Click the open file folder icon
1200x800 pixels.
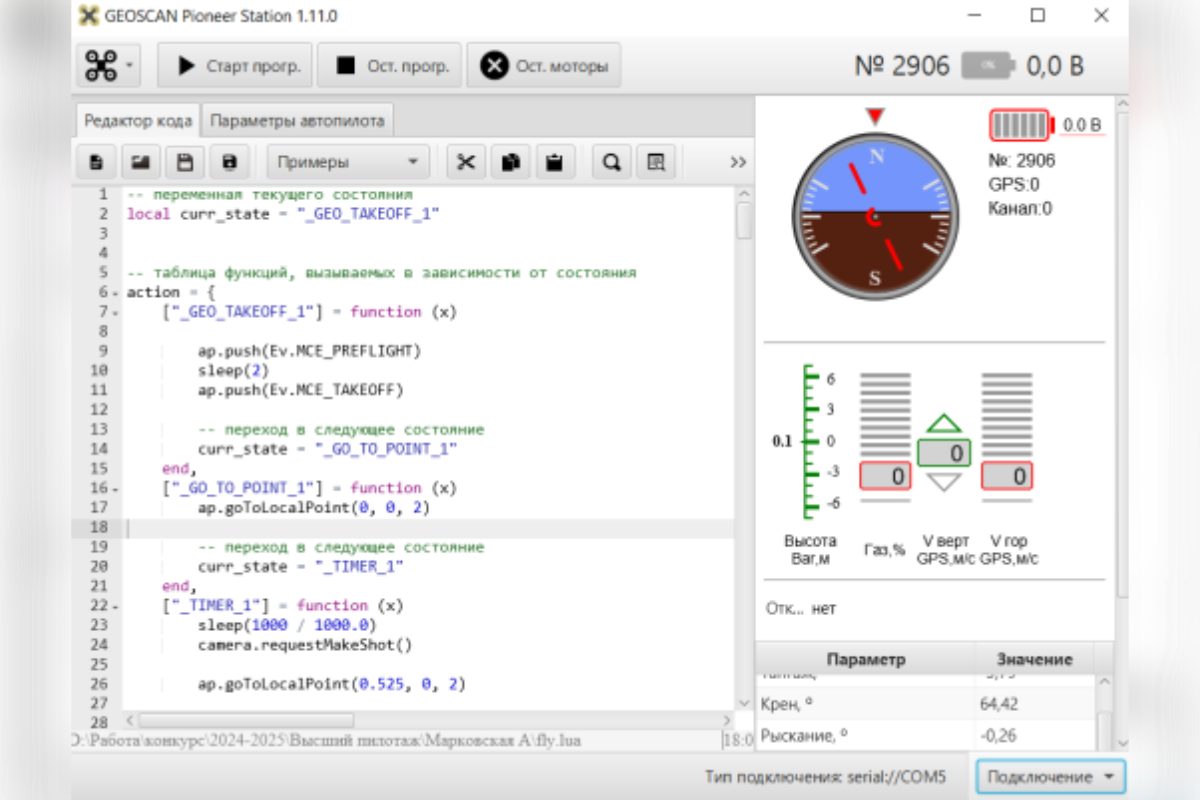coord(140,162)
